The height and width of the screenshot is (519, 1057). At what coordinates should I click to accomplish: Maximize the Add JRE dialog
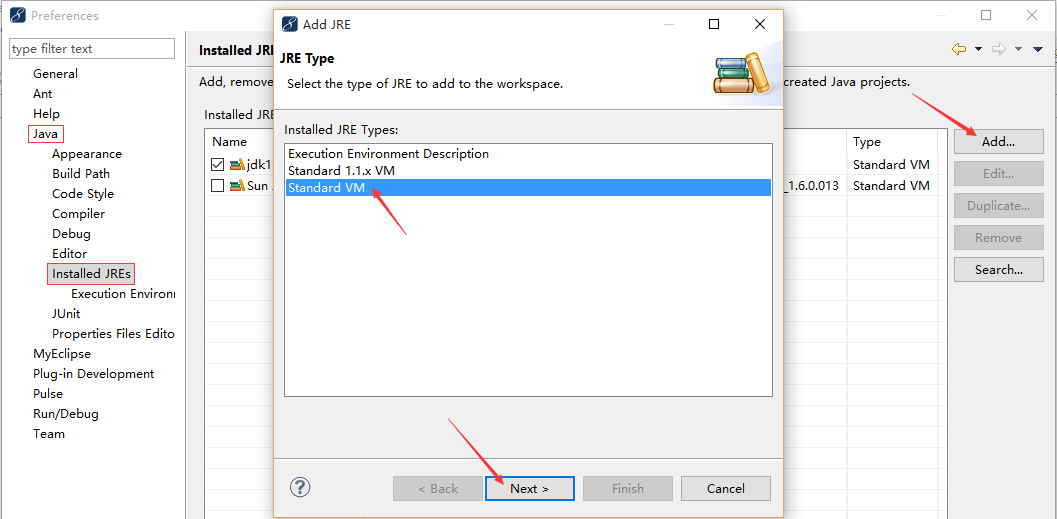click(x=714, y=24)
